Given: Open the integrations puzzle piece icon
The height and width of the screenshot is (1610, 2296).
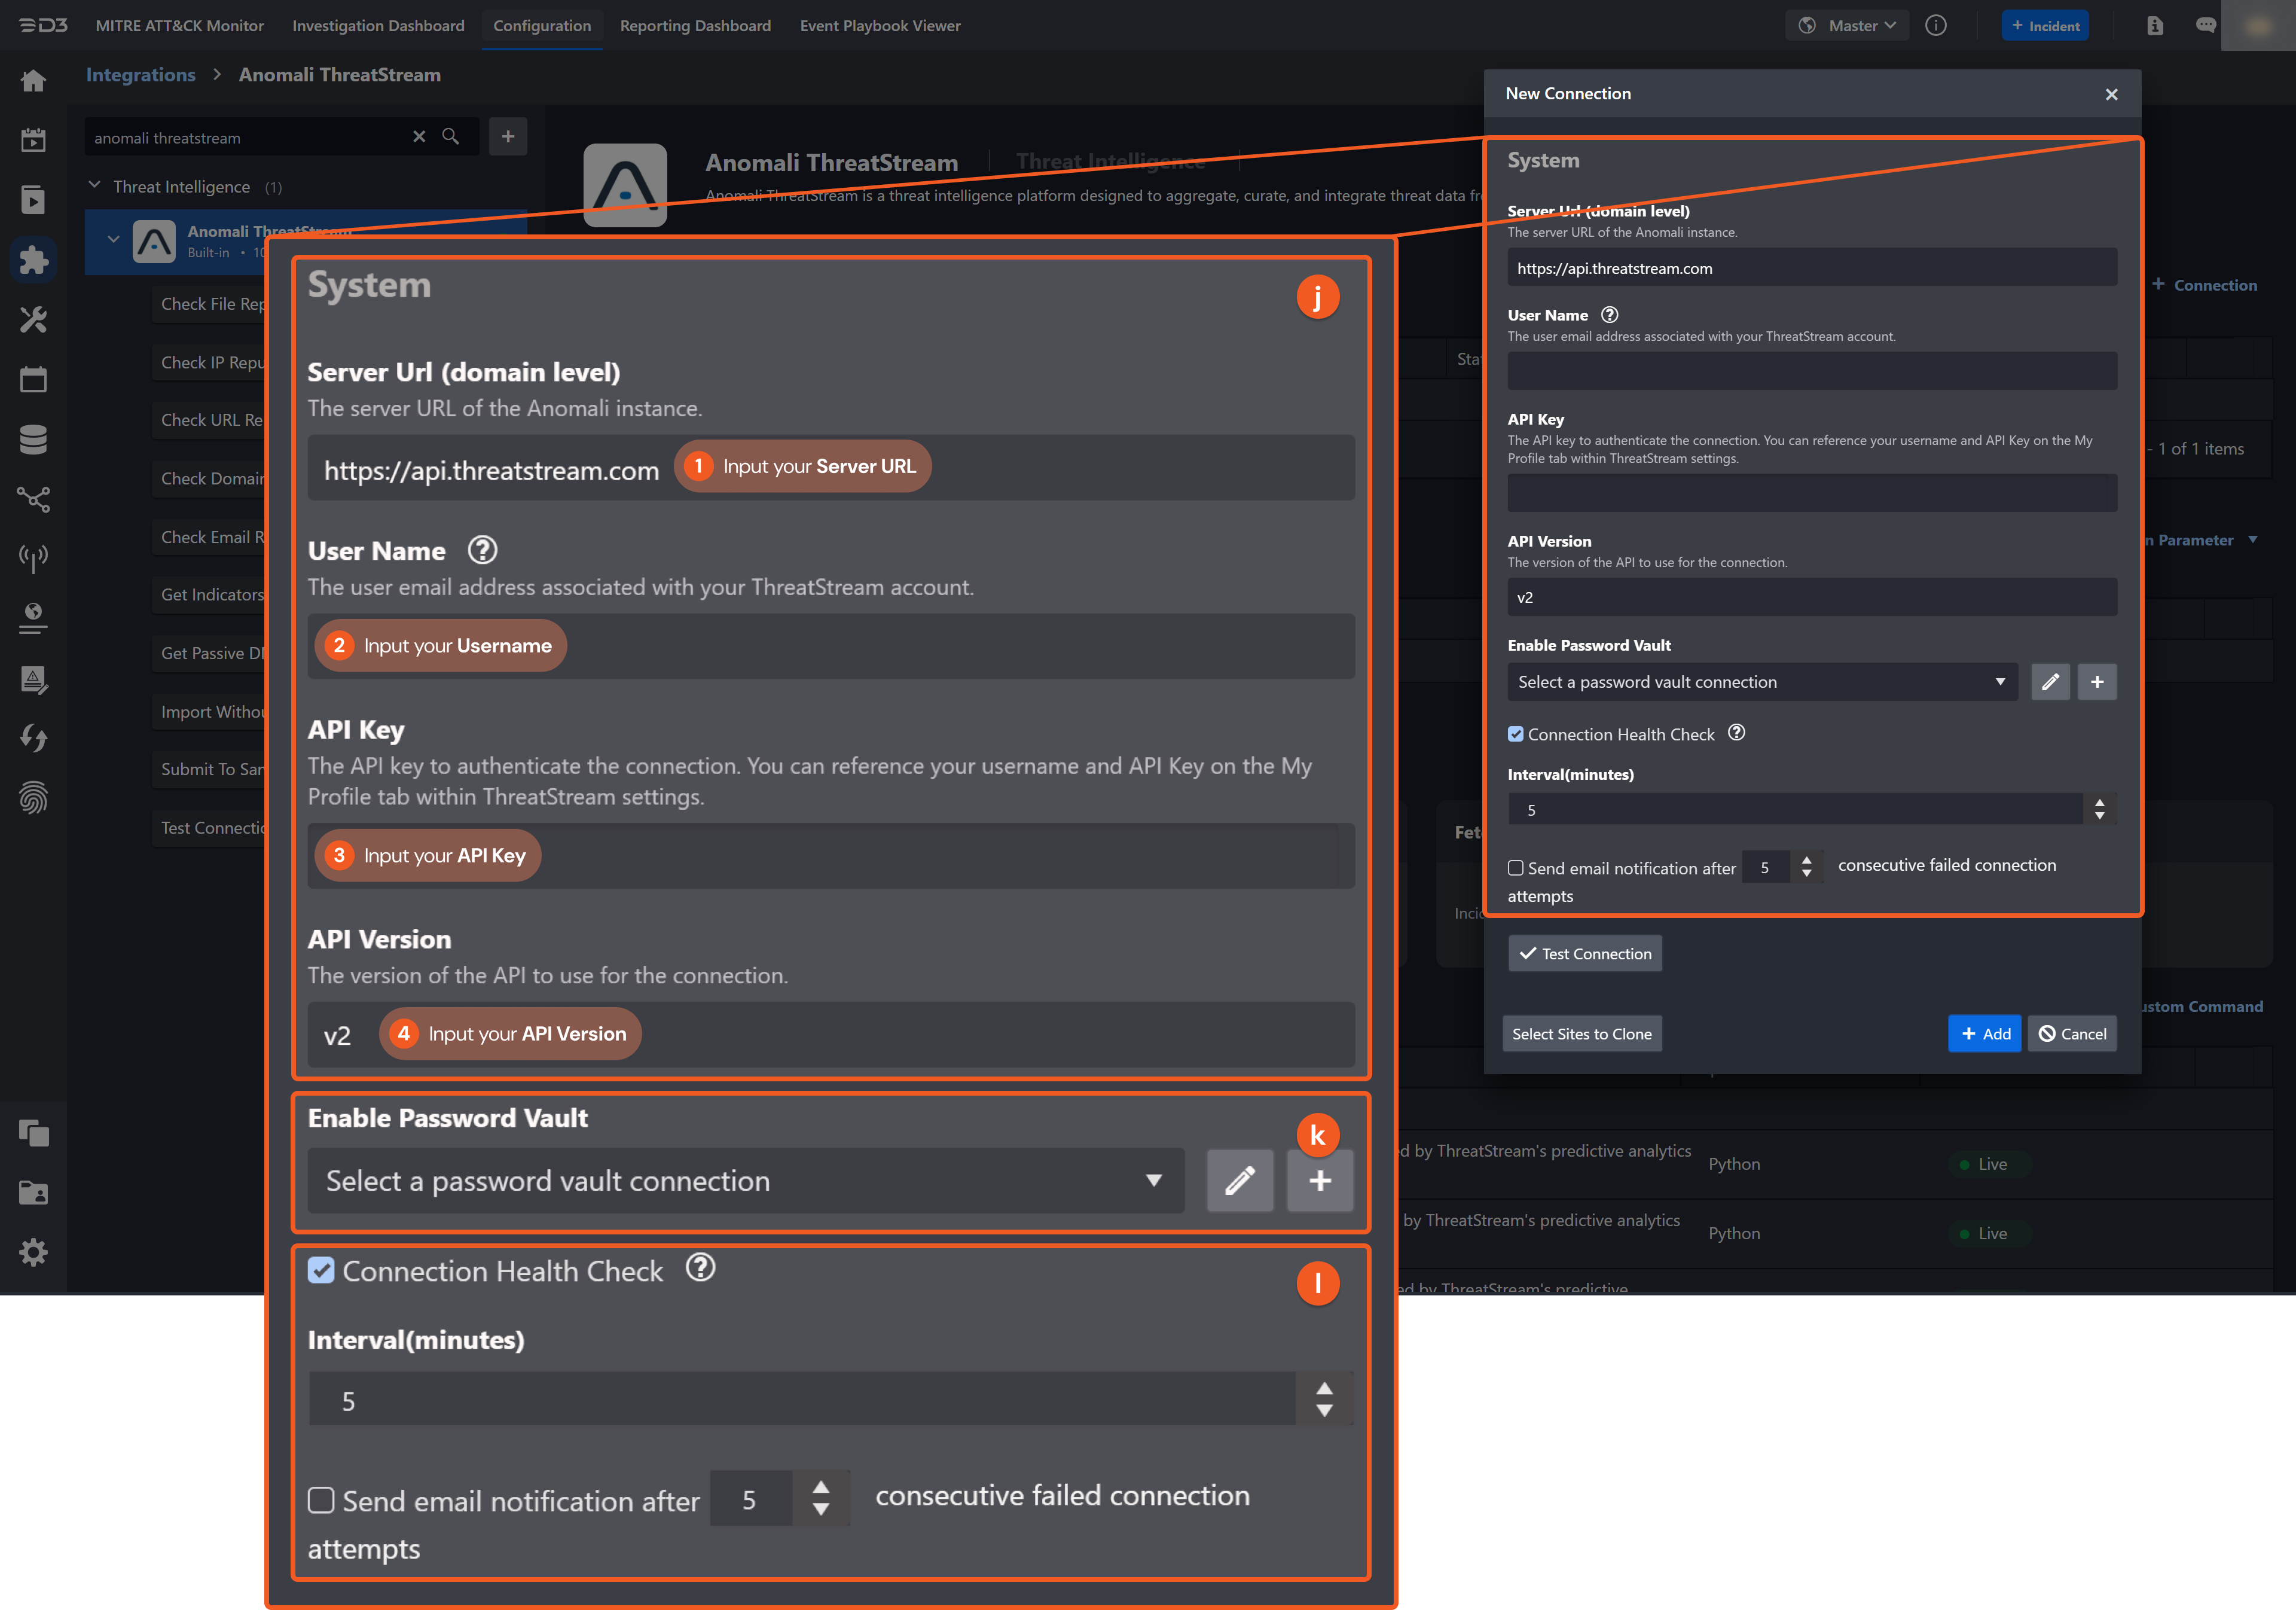Looking at the screenshot, I should (33, 260).
